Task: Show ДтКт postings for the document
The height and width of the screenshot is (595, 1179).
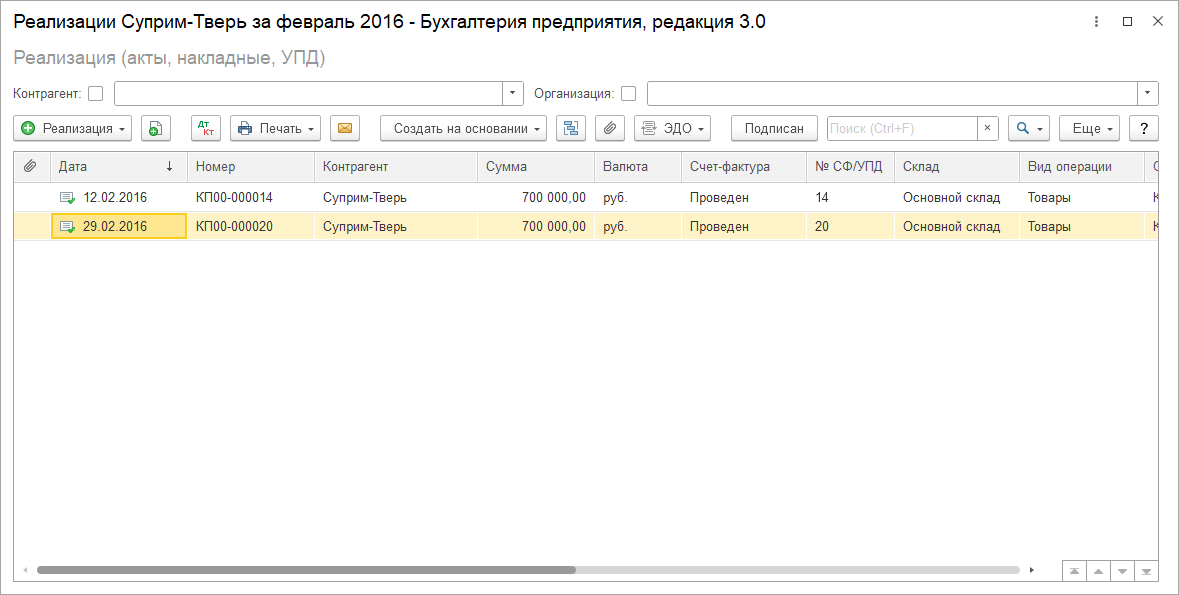Action: pos(205,129)
